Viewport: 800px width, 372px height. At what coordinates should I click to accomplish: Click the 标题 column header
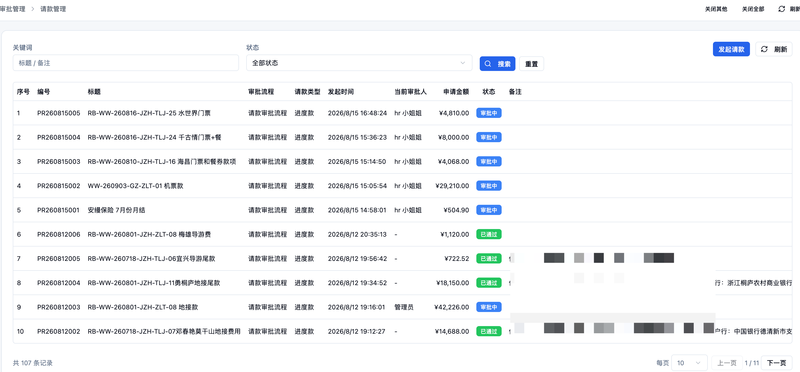[94, 92]
